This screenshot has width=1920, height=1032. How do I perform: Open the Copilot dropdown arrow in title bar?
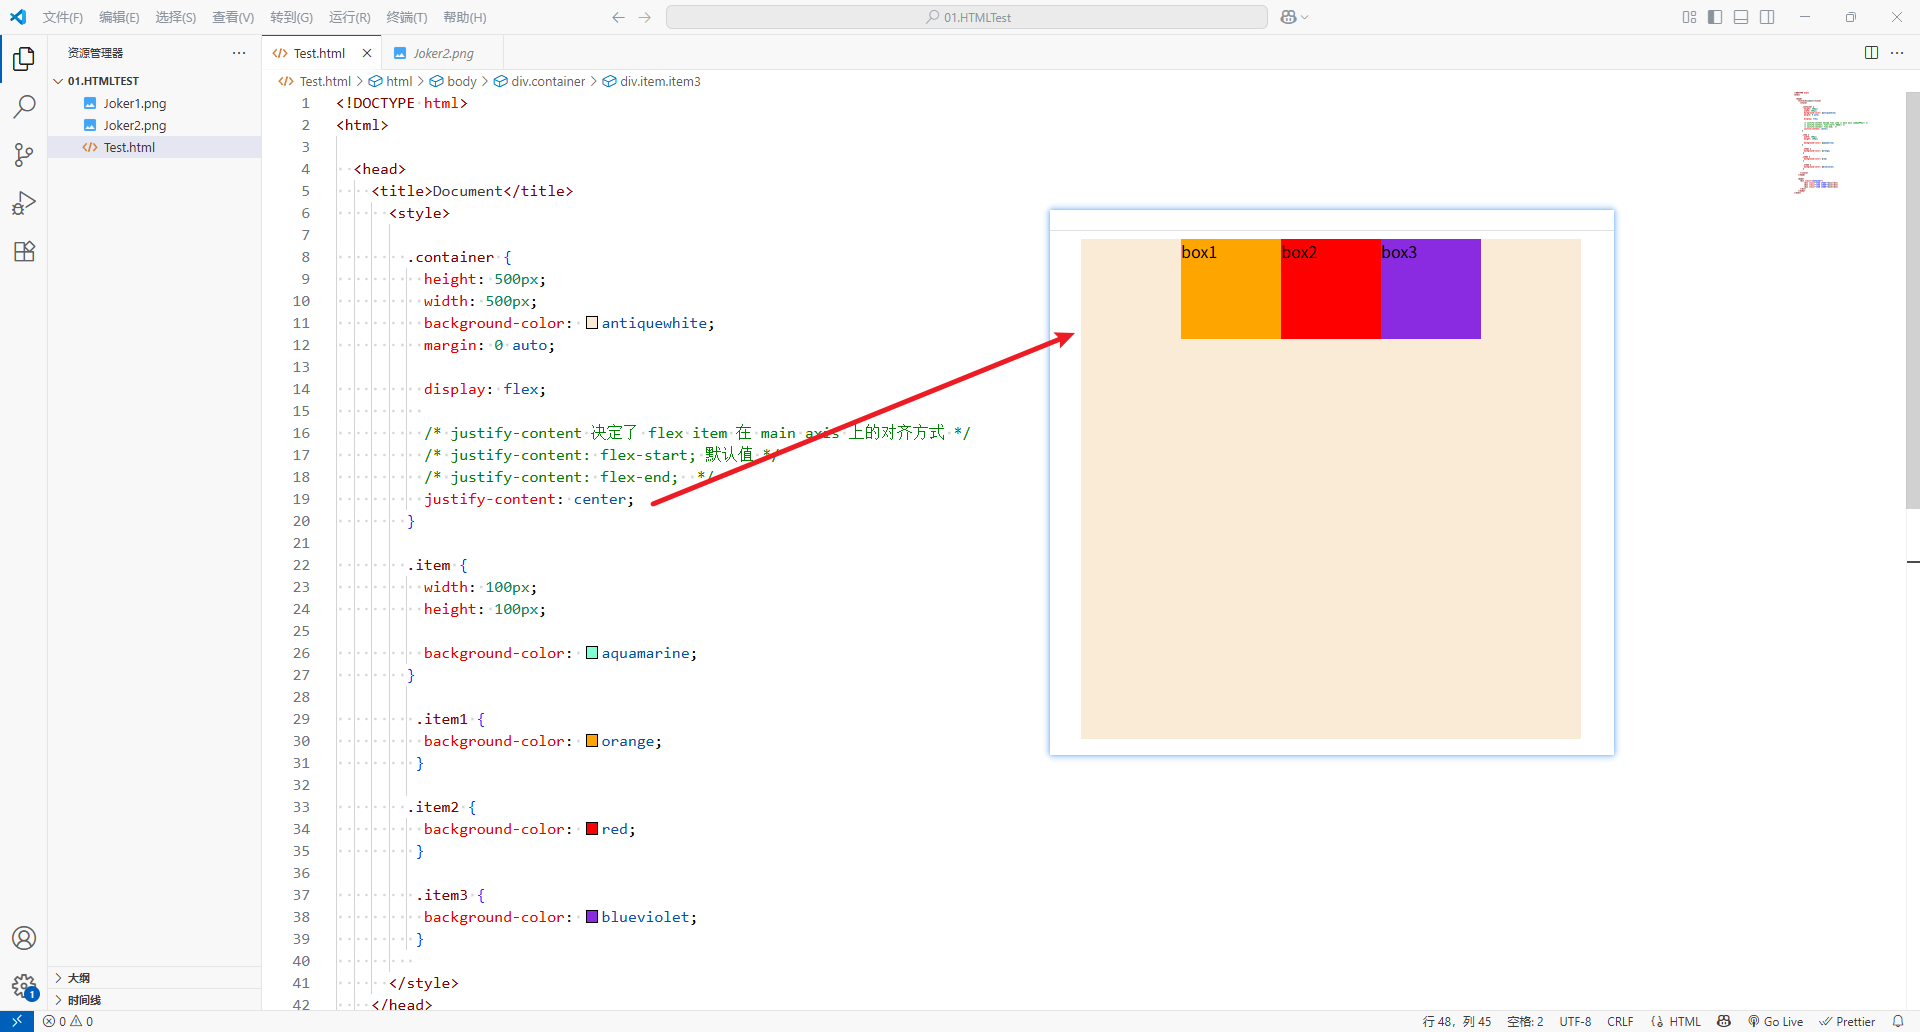1305,17
